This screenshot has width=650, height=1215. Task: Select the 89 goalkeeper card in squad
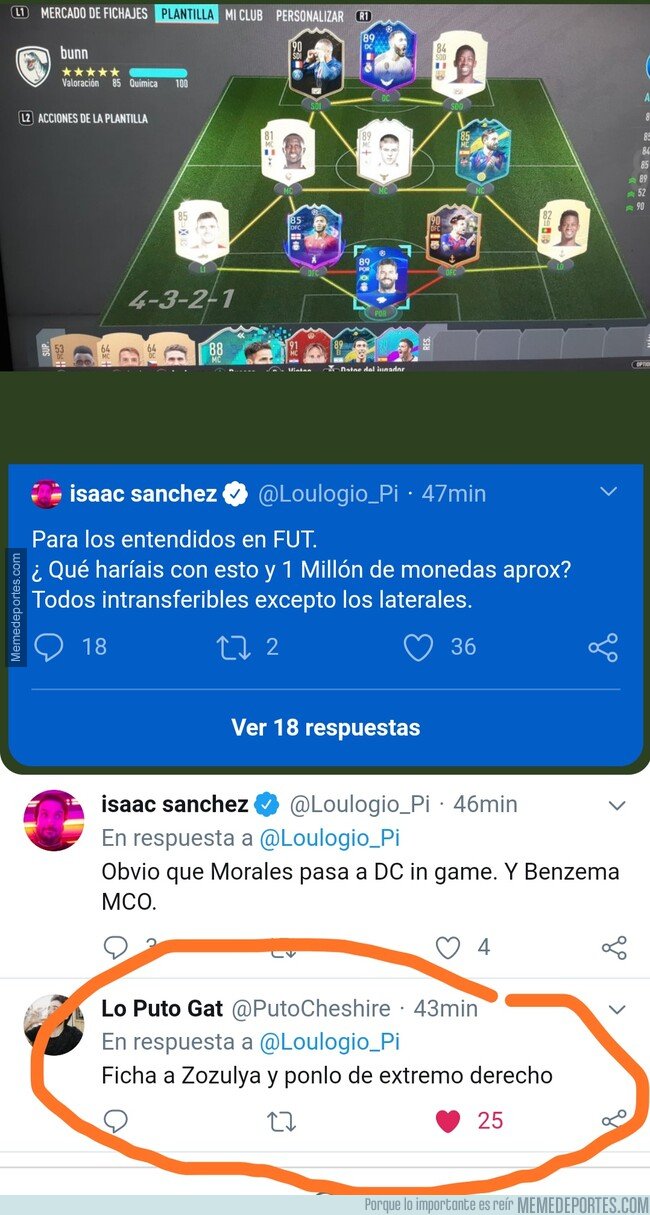coord(383,277)
